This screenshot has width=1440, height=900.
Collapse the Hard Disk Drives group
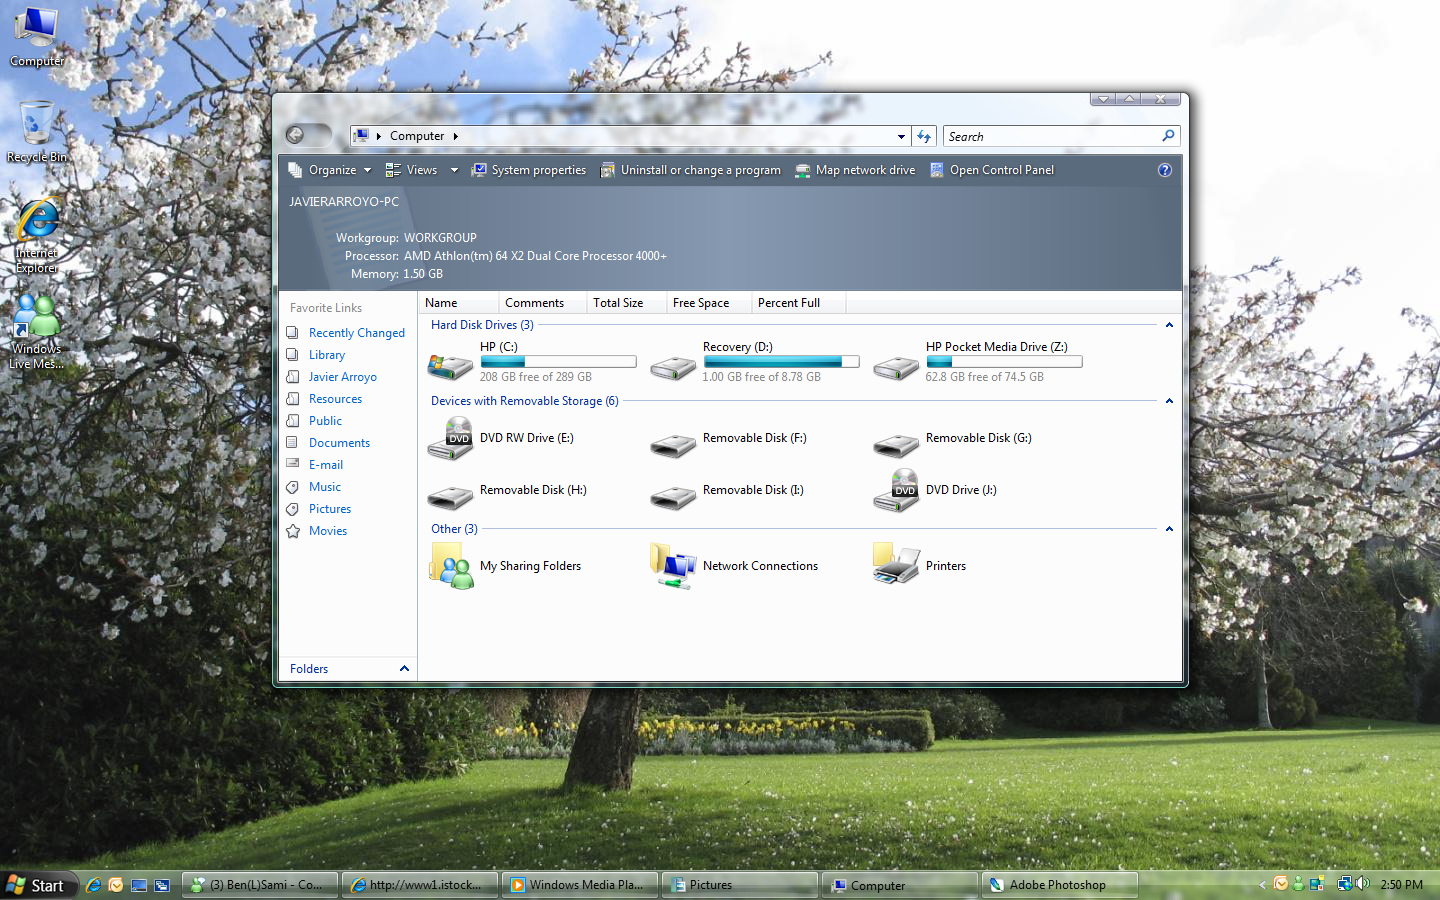click(x=1169, y=325)
